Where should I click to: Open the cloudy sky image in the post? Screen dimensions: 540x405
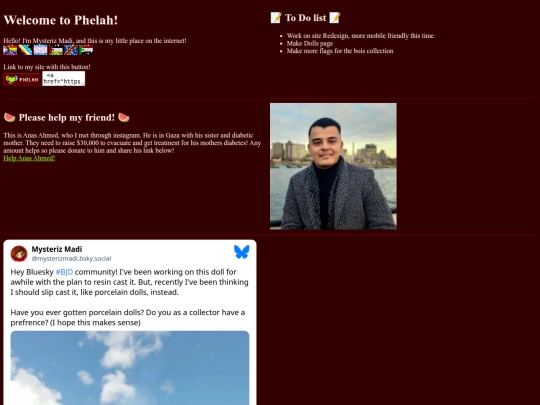(x=130, y=368)
